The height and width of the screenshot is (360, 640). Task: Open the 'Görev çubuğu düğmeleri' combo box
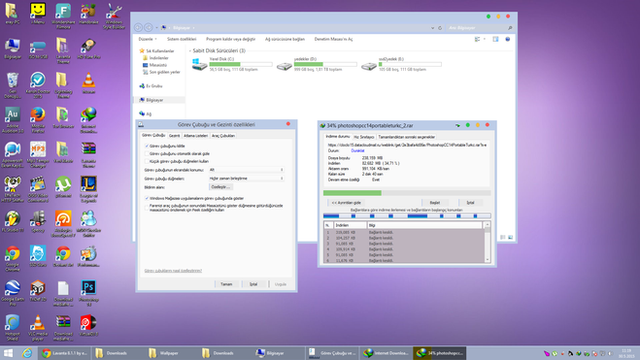[x=246, y=178]
